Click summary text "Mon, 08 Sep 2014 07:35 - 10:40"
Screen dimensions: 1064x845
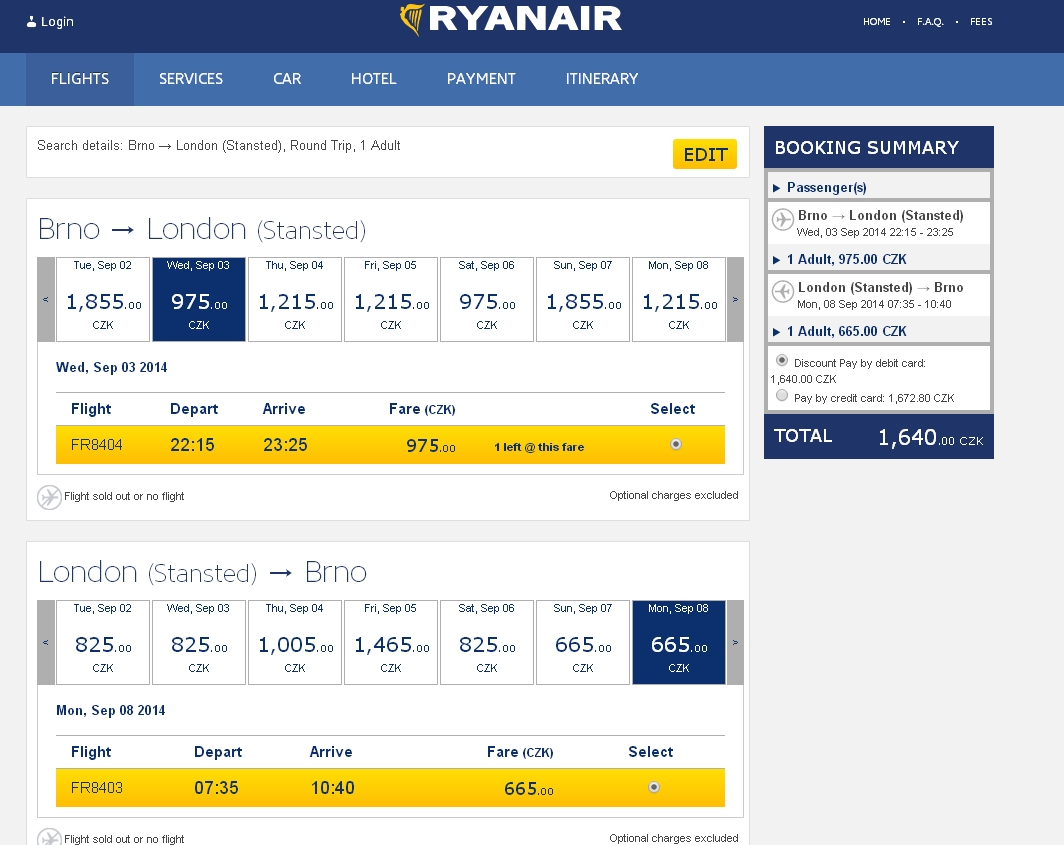(x=874, y=304)
